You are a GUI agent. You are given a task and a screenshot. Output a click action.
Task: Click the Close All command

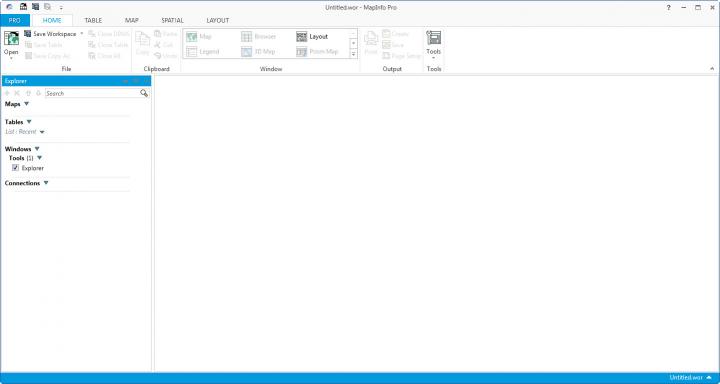pyautogui.click(x=104, y=56)
